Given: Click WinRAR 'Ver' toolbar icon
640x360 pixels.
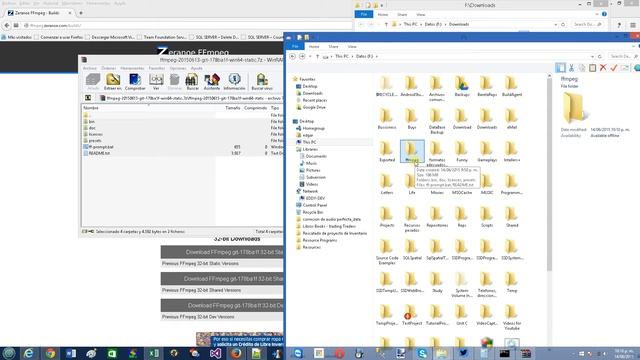Looking at the screenshot, I should [x=156, y=81].
